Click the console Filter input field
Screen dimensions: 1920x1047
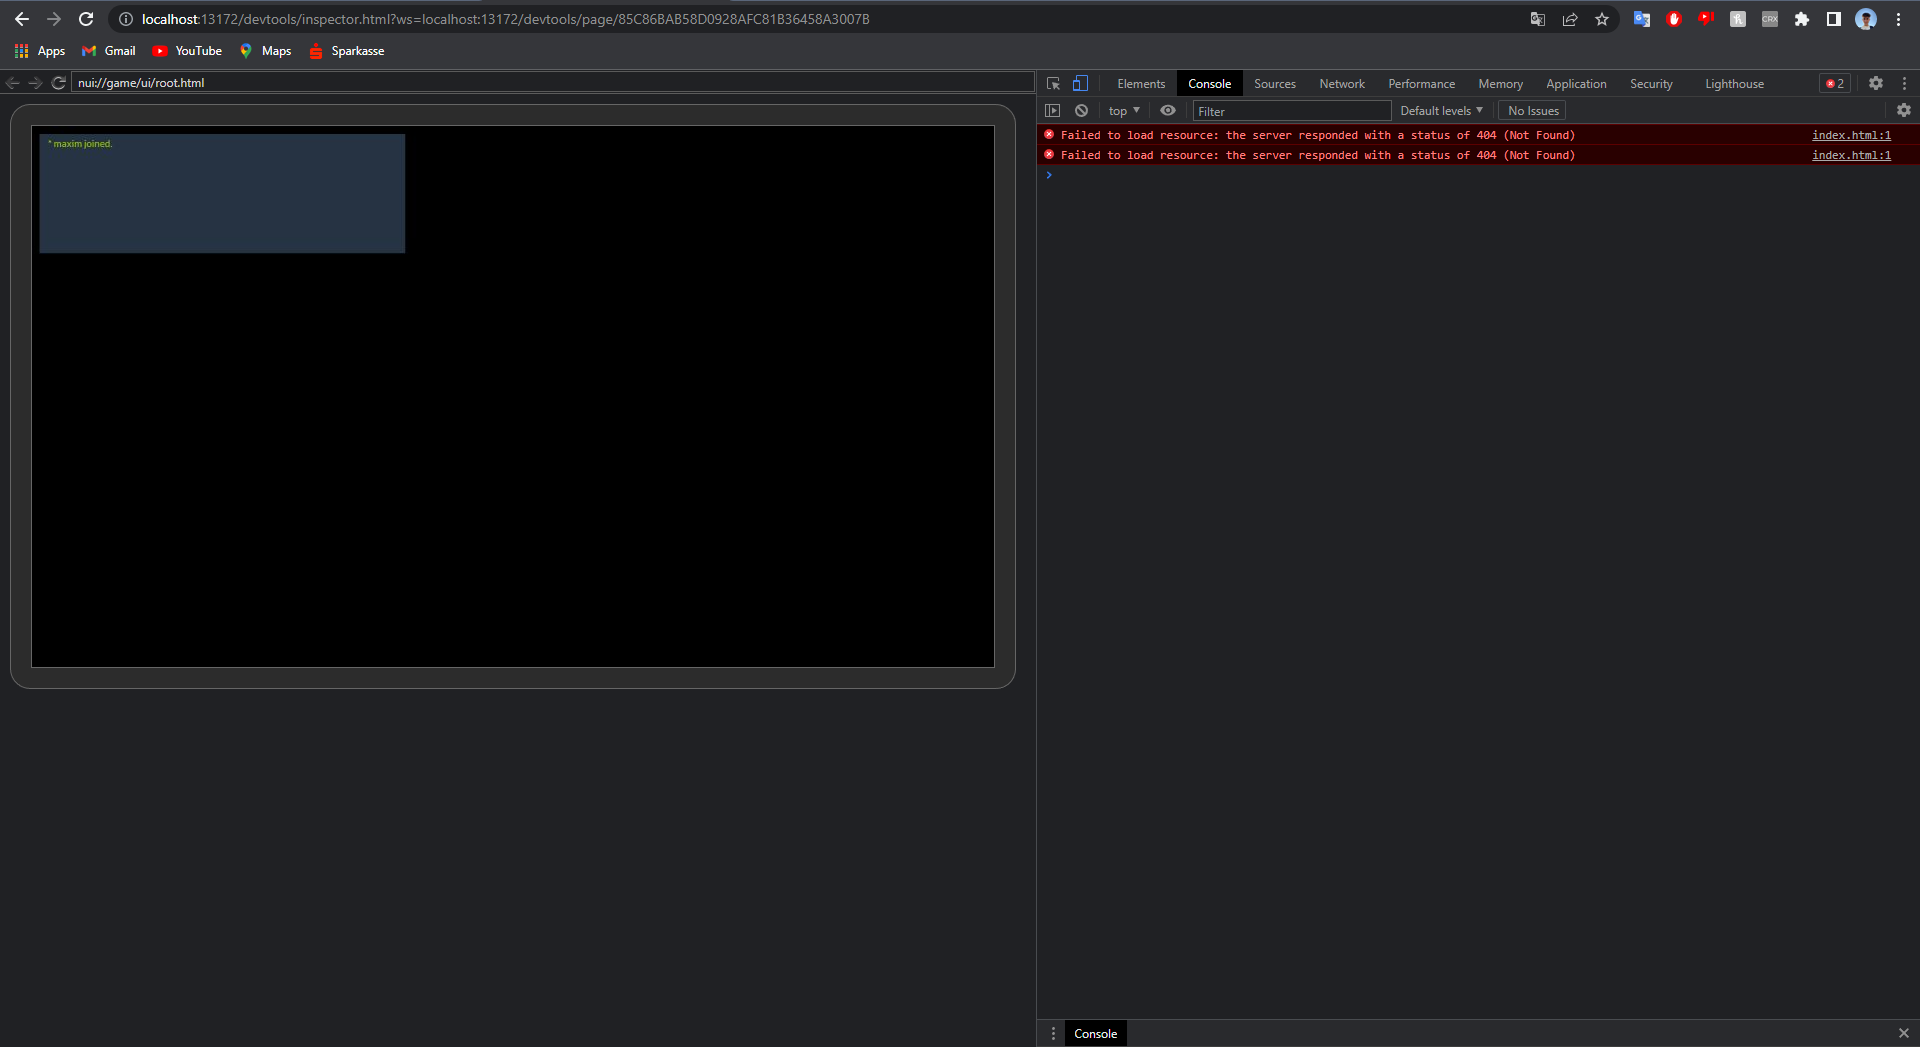coord(1290,111)
